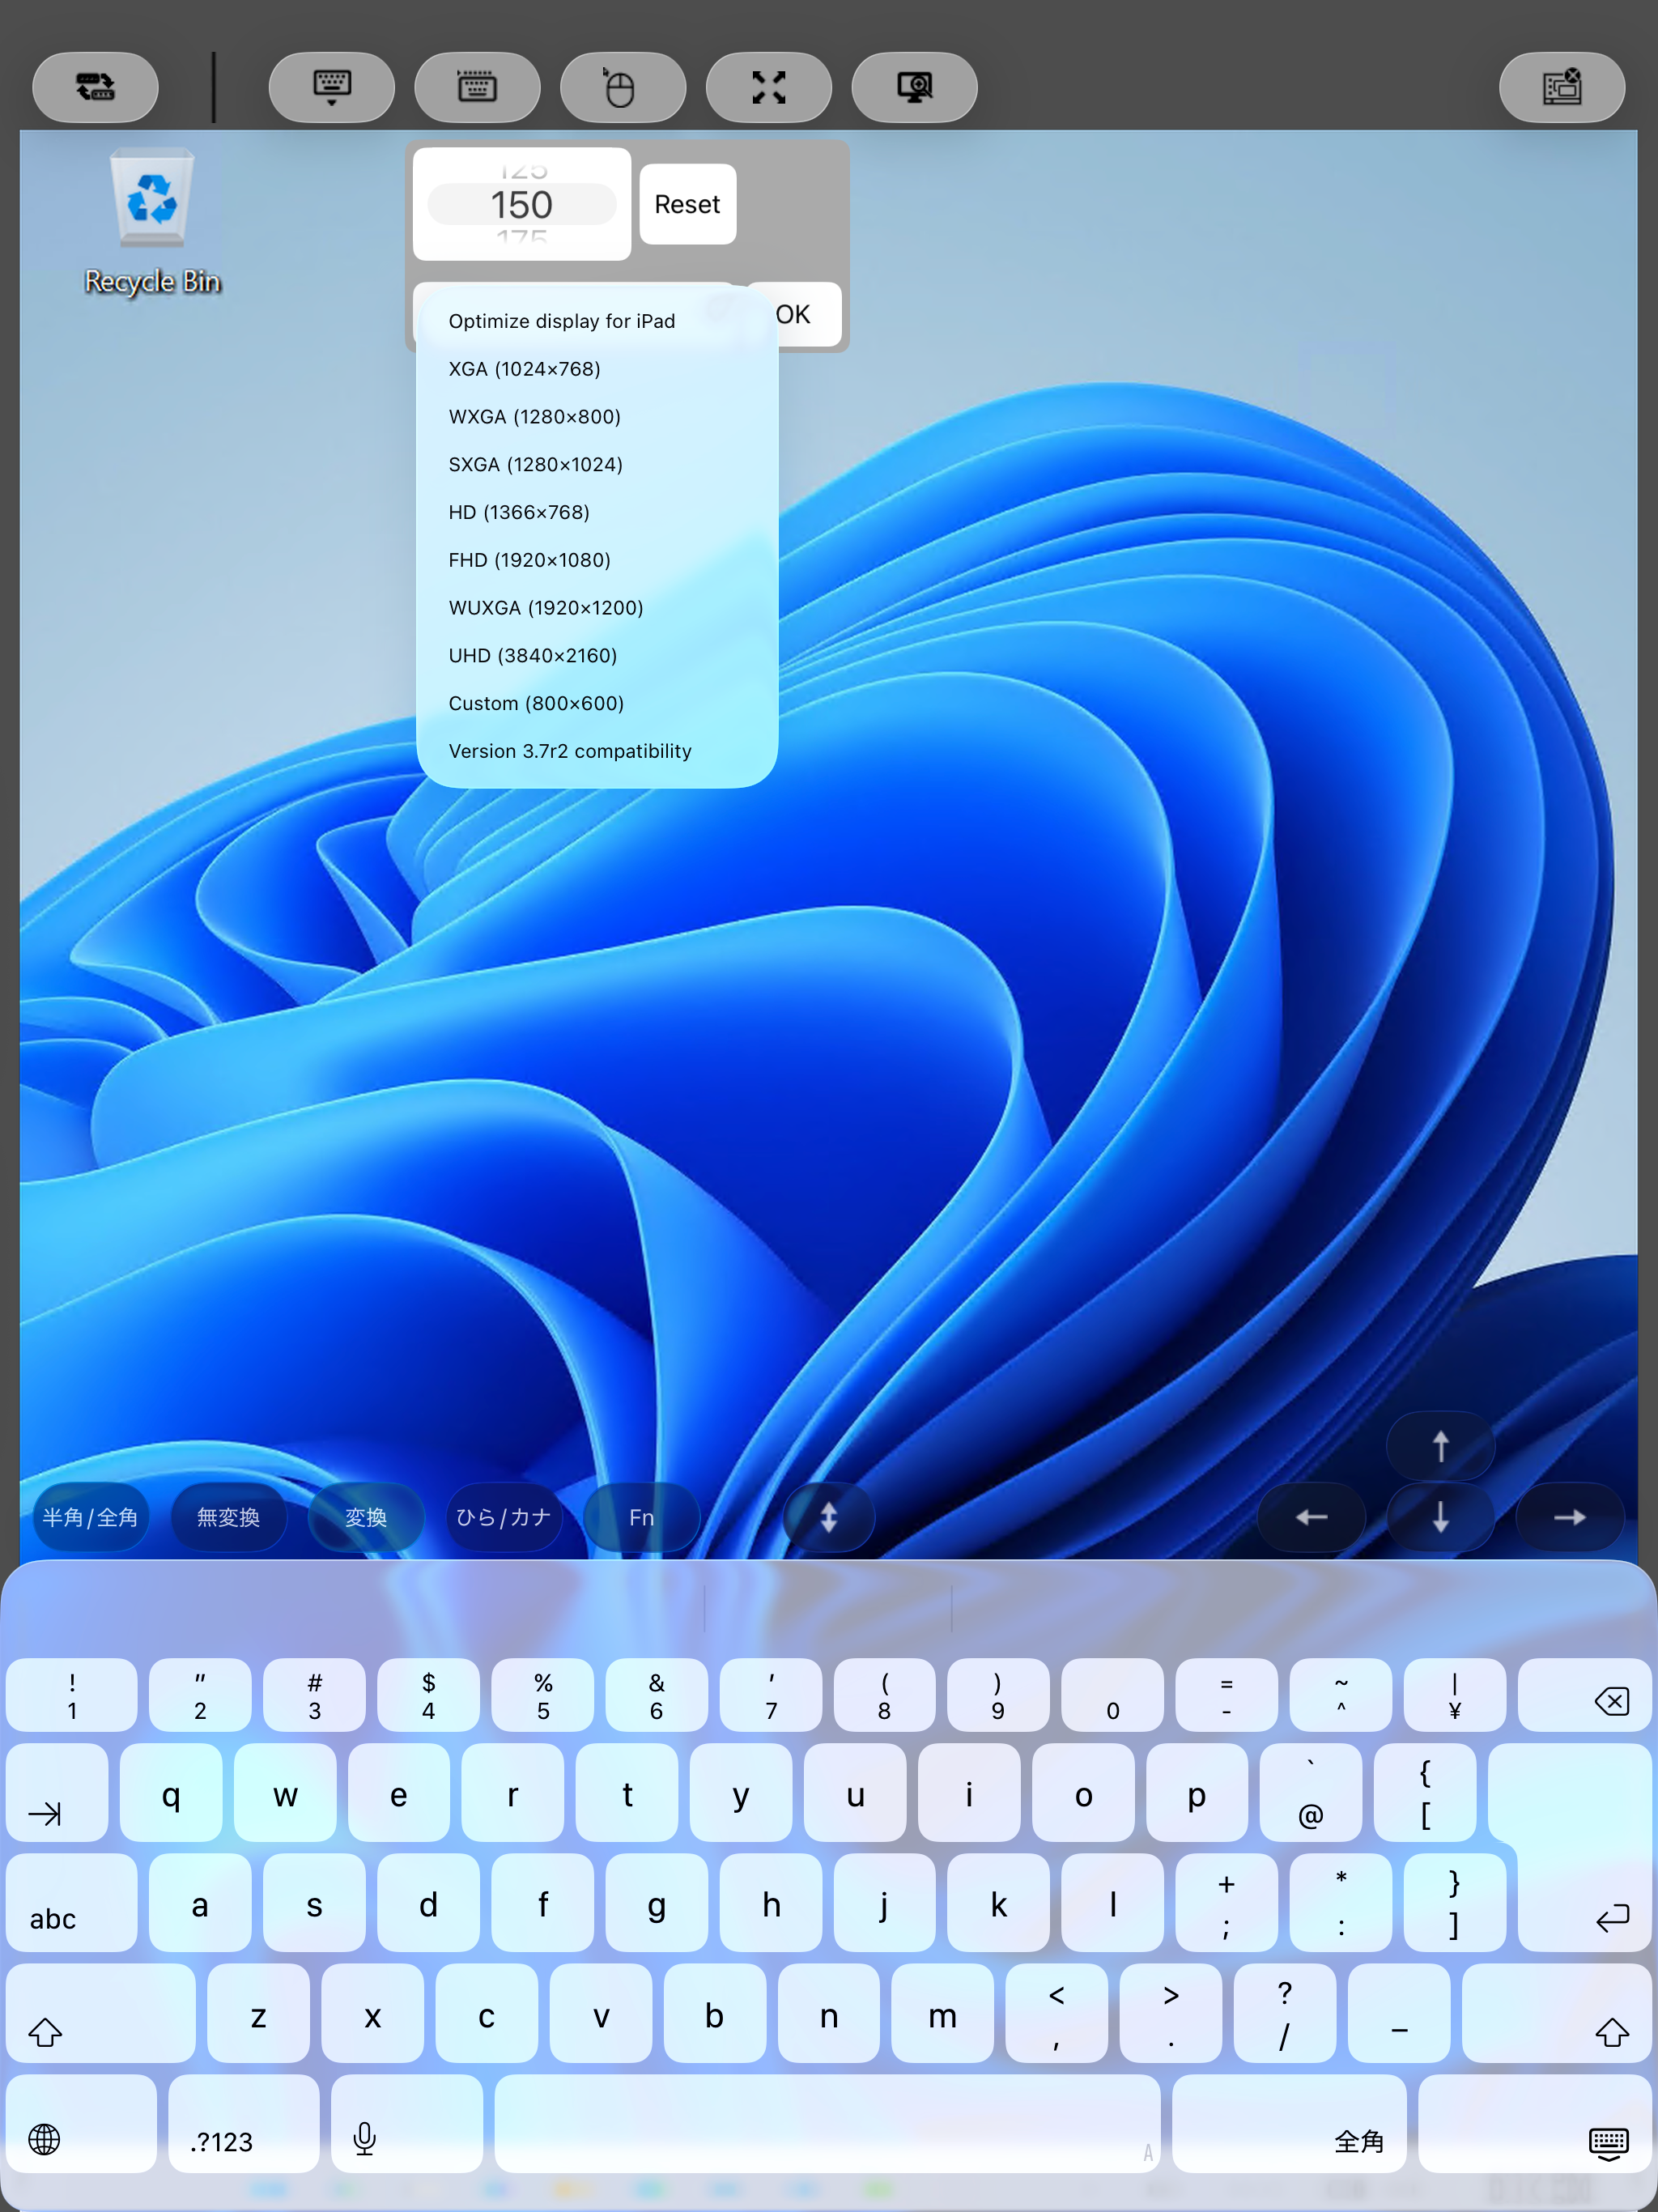Tap the microphone dictation key
The image size is (1658, 2212).
tap(407, 2123)
